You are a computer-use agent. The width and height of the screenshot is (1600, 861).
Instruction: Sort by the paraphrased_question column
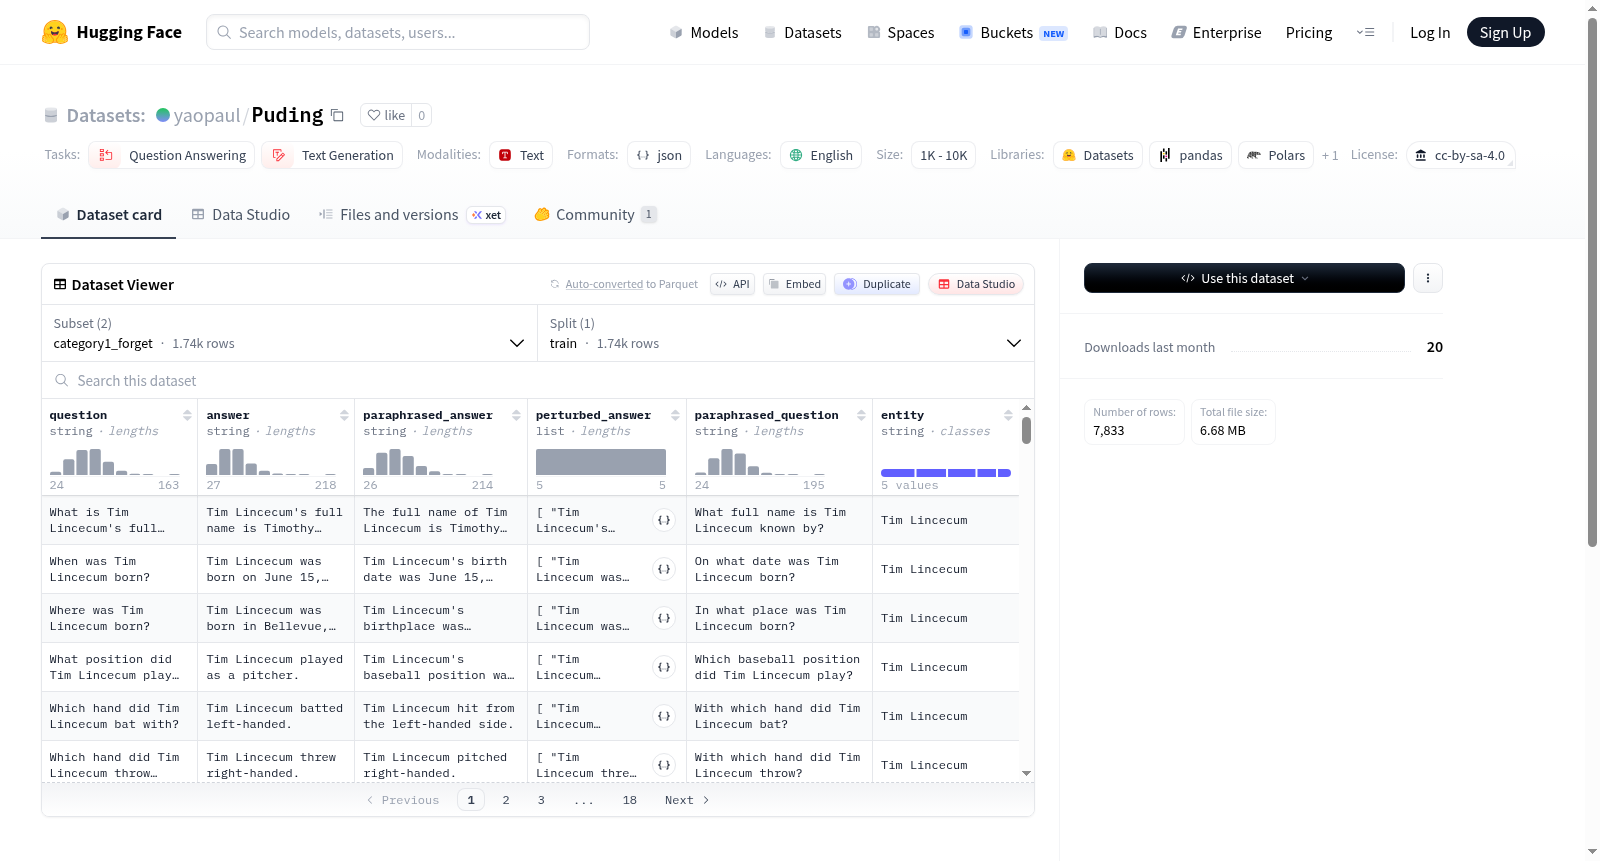point(861,415)
